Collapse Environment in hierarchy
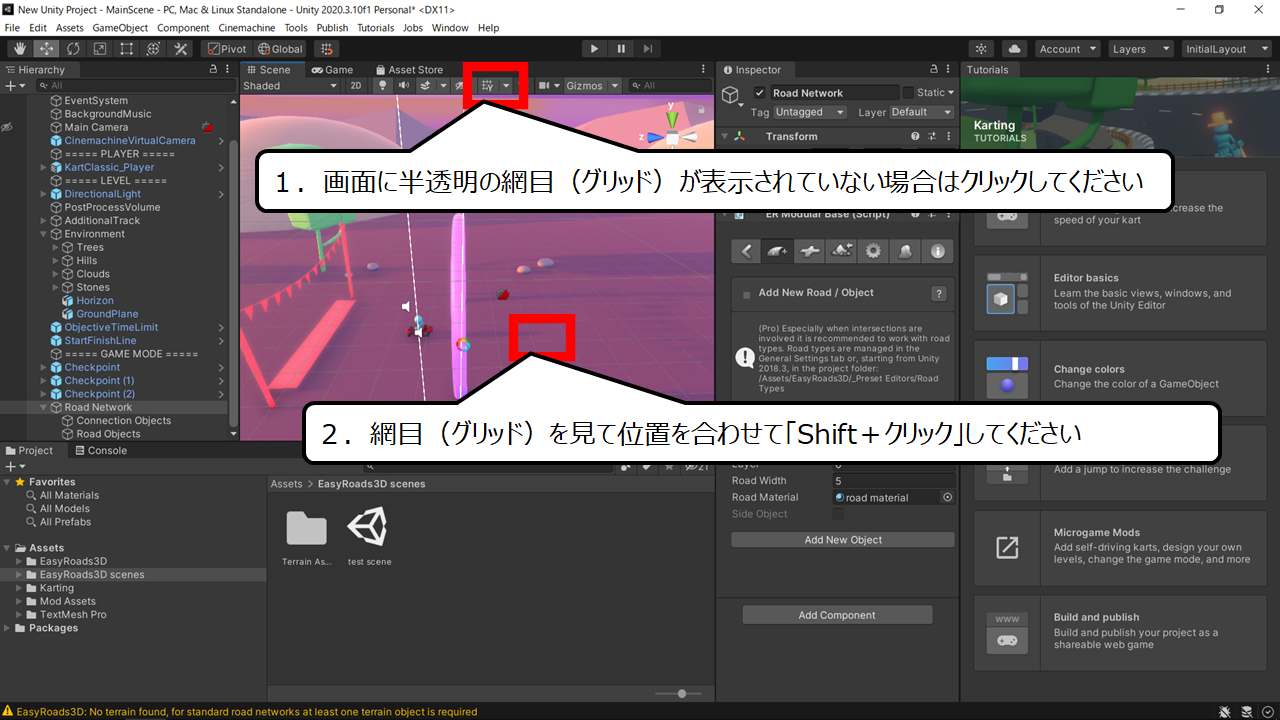This screenshot has height=720, width=1280. 43,234
